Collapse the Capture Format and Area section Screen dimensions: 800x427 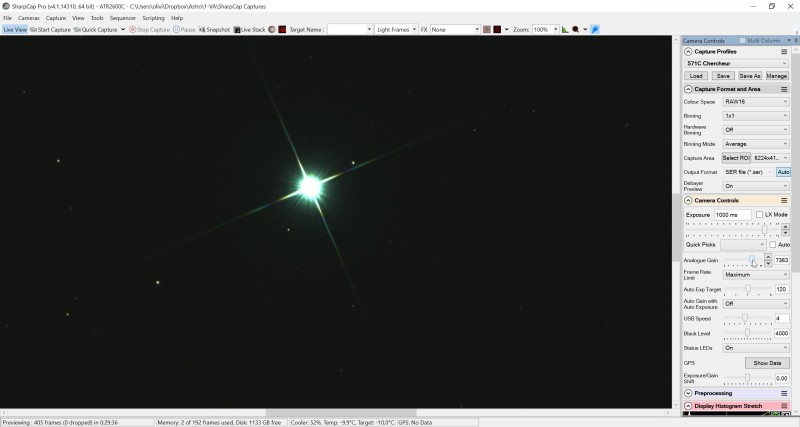[688, 89]
